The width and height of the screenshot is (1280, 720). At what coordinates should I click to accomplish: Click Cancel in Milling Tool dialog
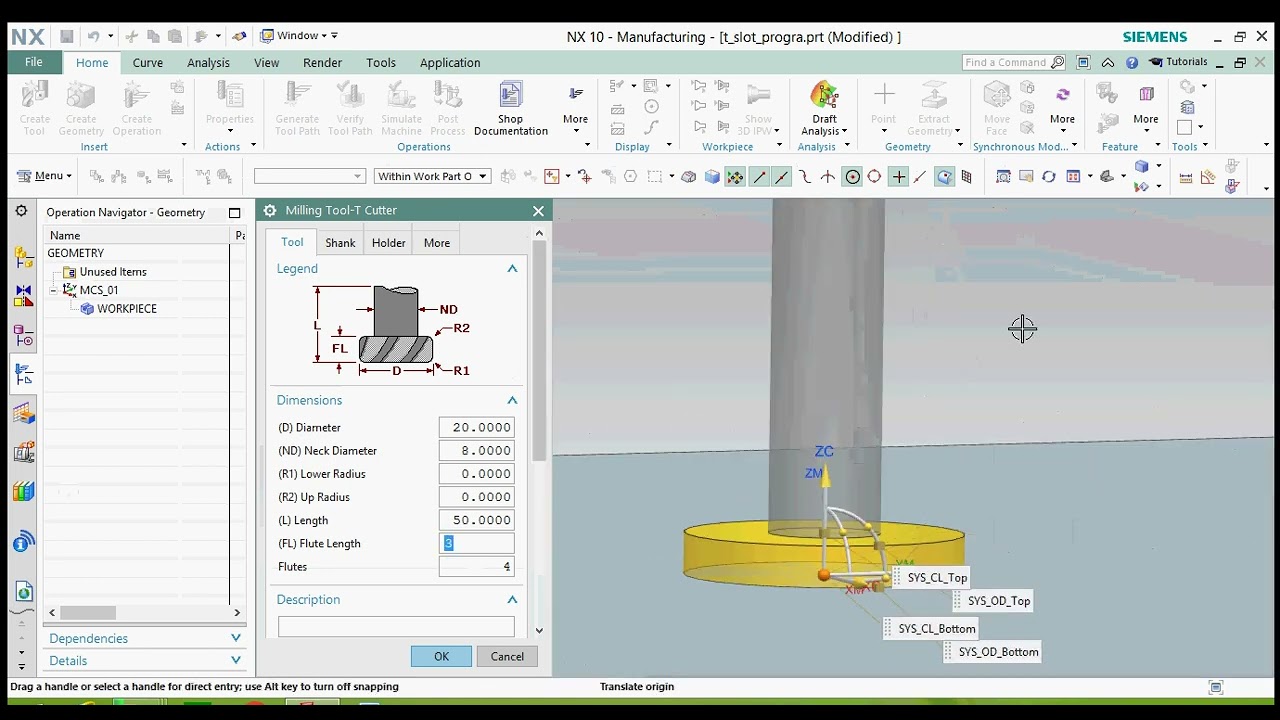click(x=507, y=656)
